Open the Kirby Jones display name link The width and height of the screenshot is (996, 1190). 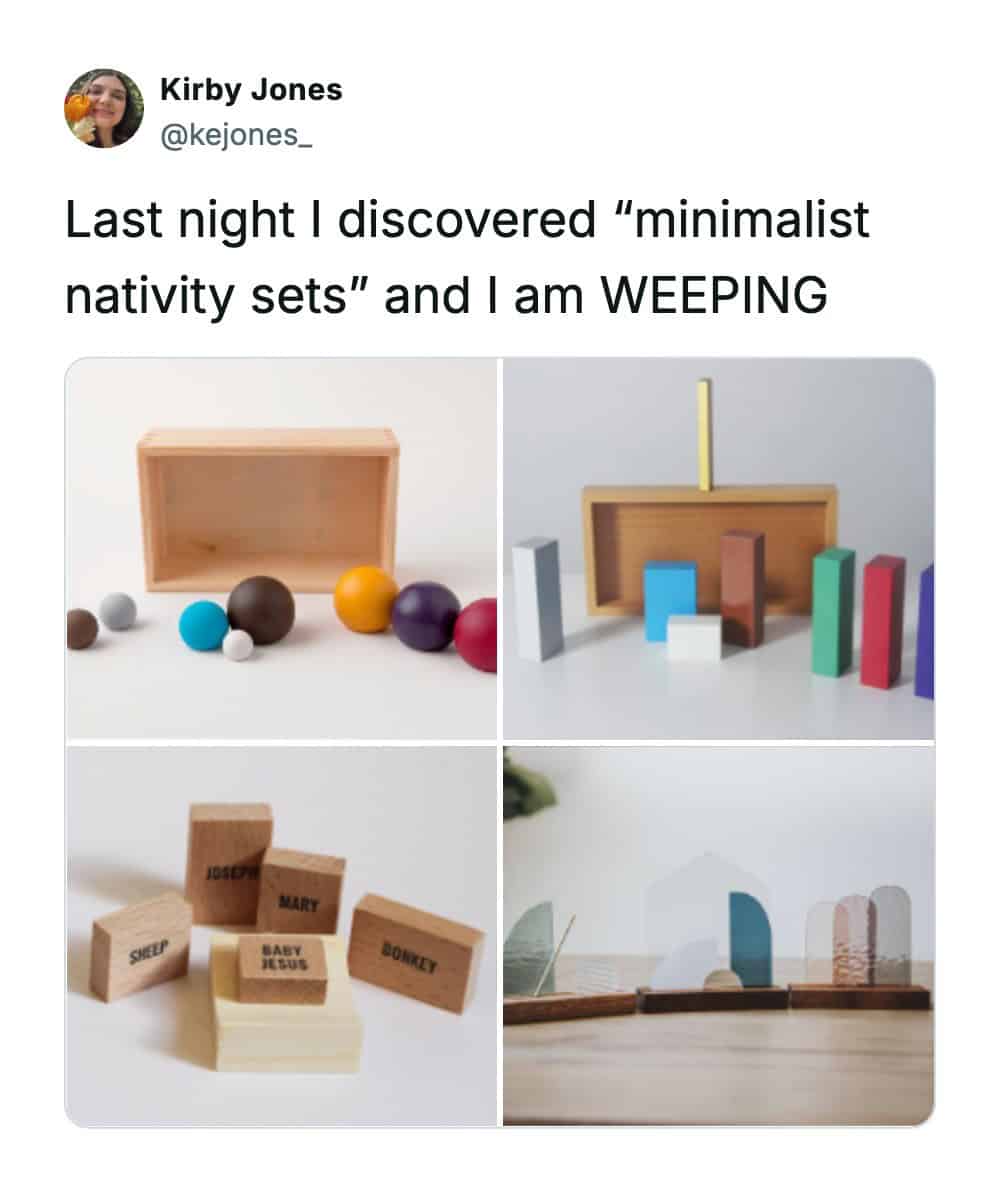(251, 90)
